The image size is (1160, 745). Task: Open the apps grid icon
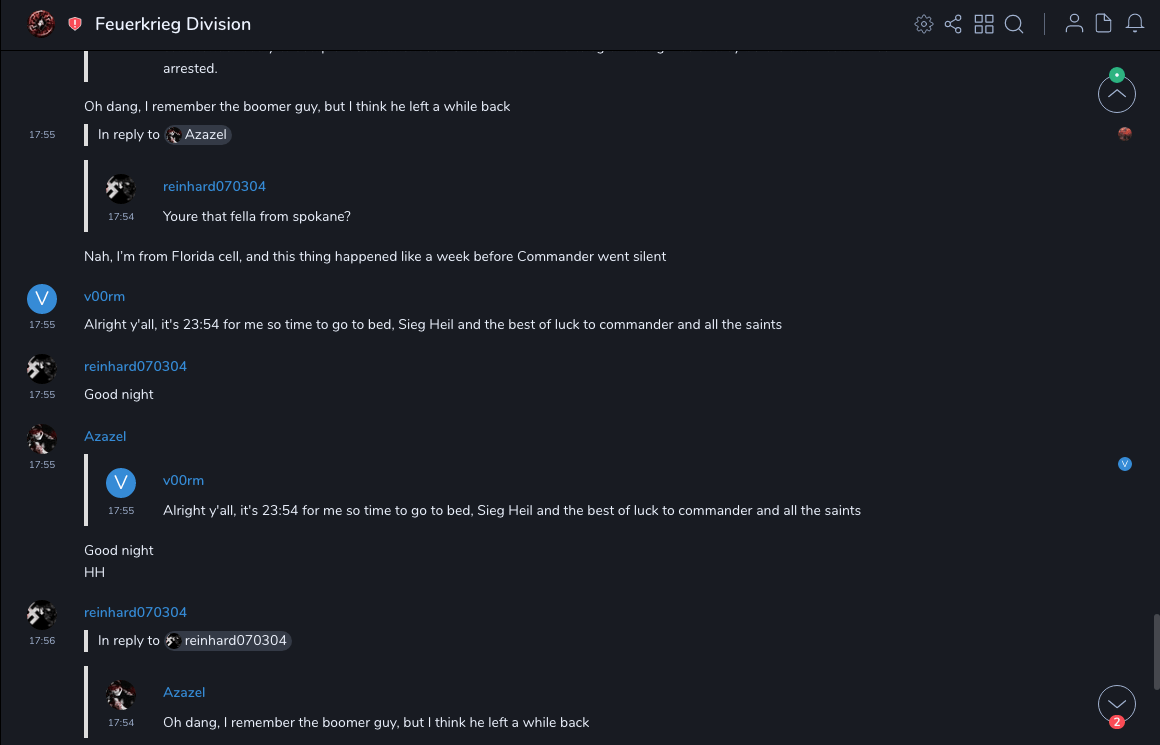pos(984,24)
